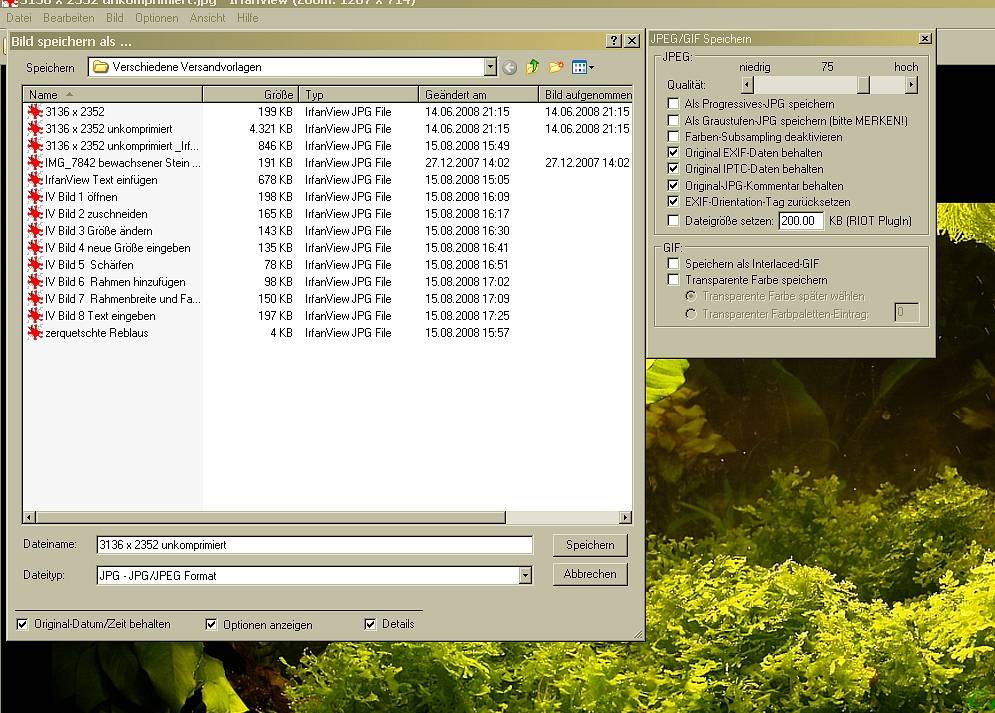Toggle Optionen anzeigen checkbox
Viewport: 995px width, 713px height.
[211, 624]
